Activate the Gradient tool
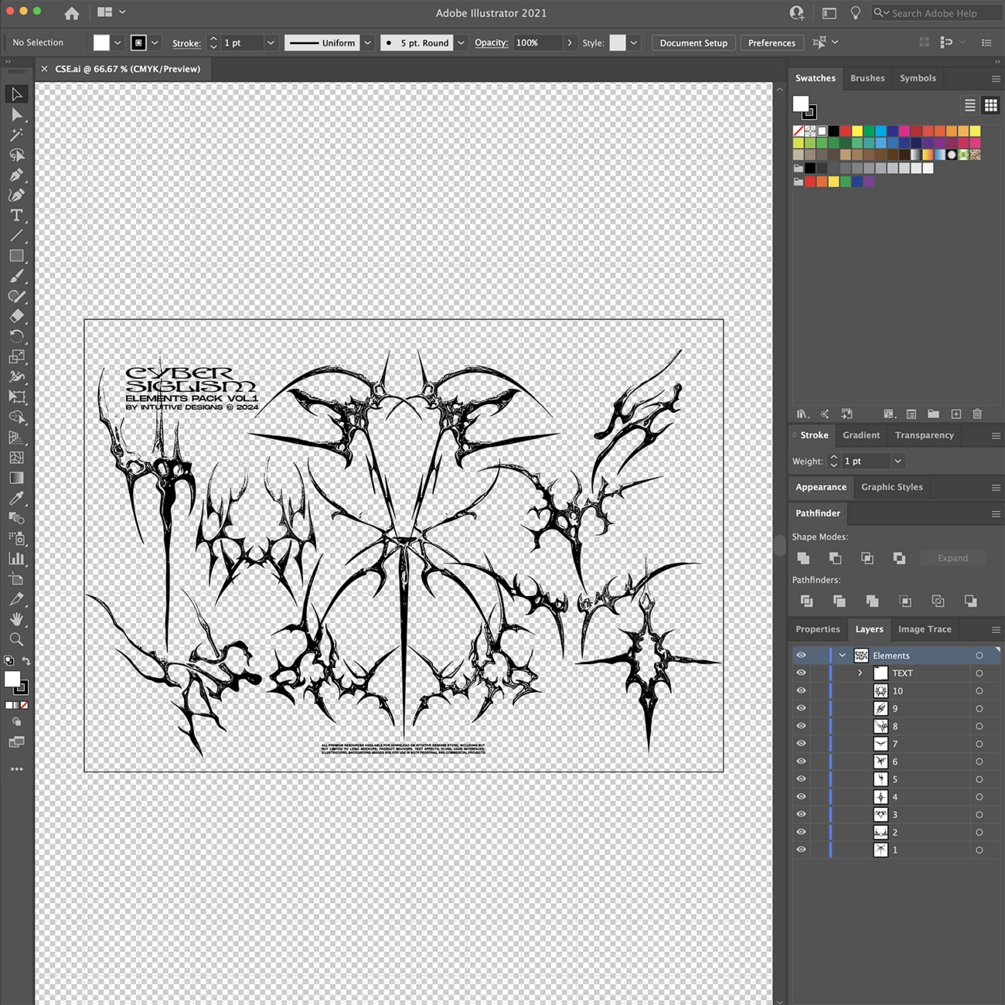Viewport: 1005px width, 1005px height. [x=17, y=478]
